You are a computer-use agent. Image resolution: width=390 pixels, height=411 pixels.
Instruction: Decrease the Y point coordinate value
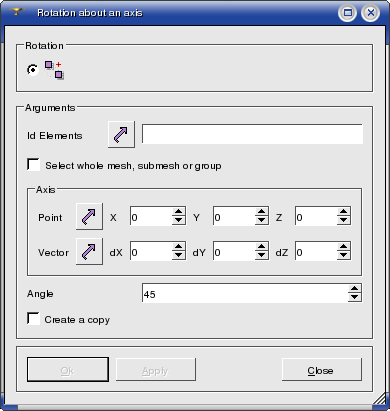pos(262,220)
